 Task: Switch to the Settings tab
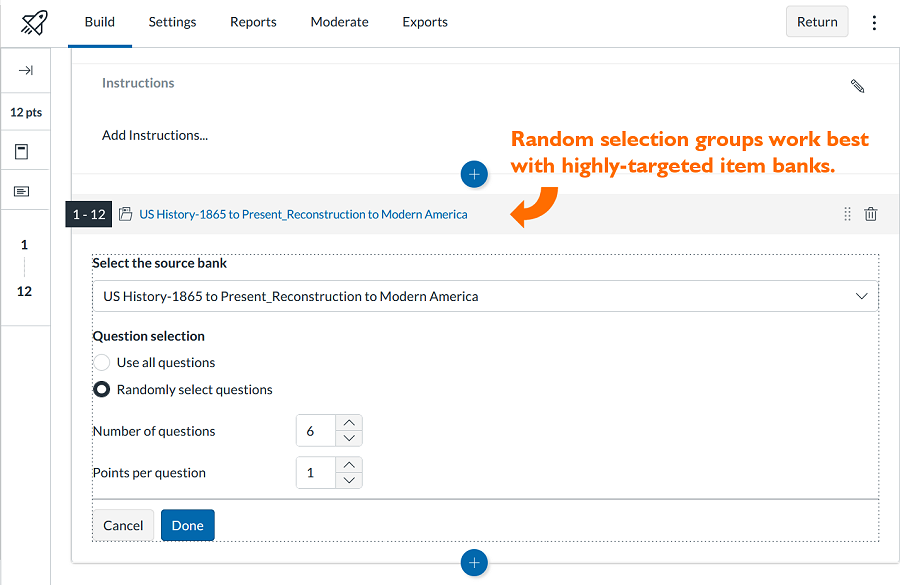(x=172, y=22)
